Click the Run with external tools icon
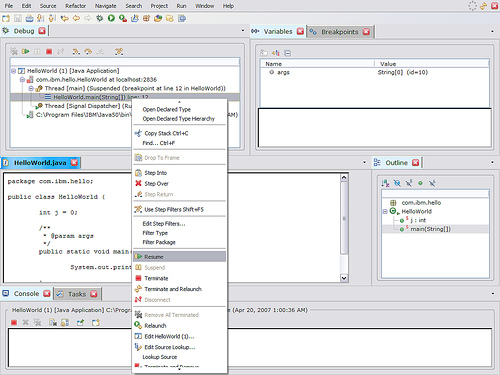 click(x=123, y=18)
